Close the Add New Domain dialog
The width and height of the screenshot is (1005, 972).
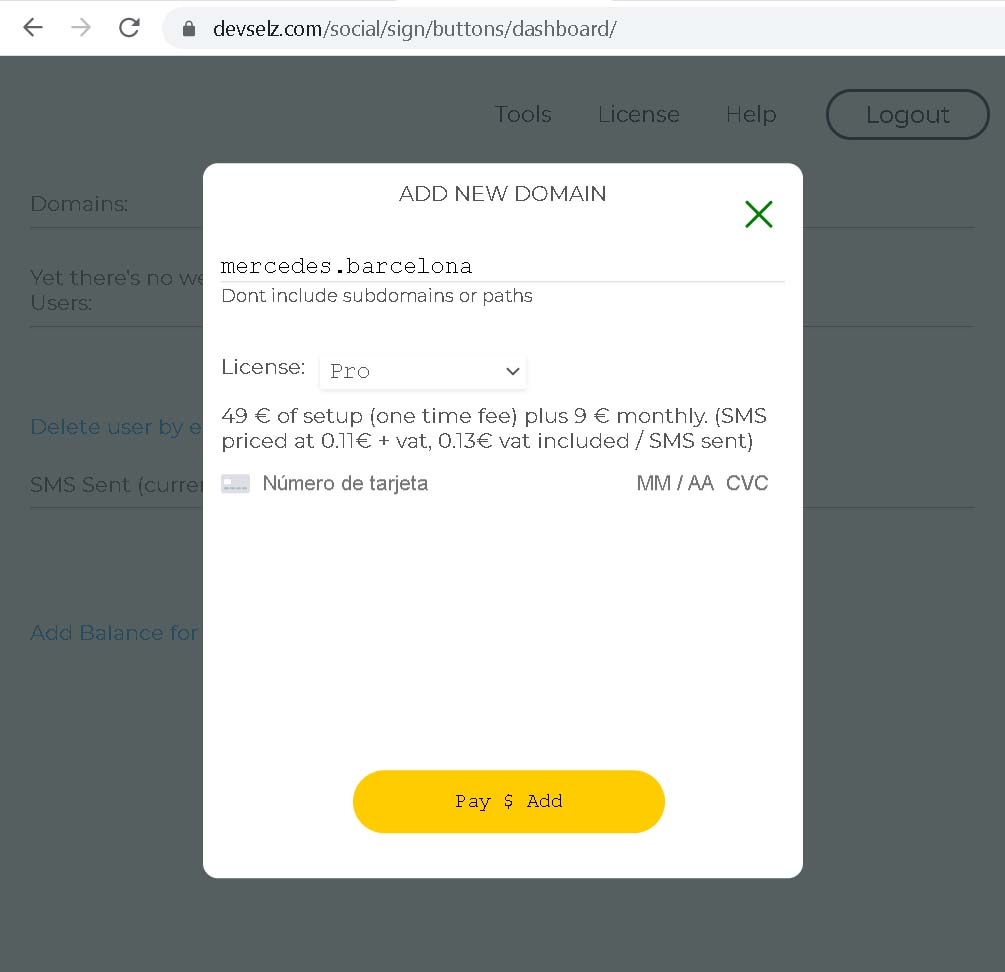[758, 214]
